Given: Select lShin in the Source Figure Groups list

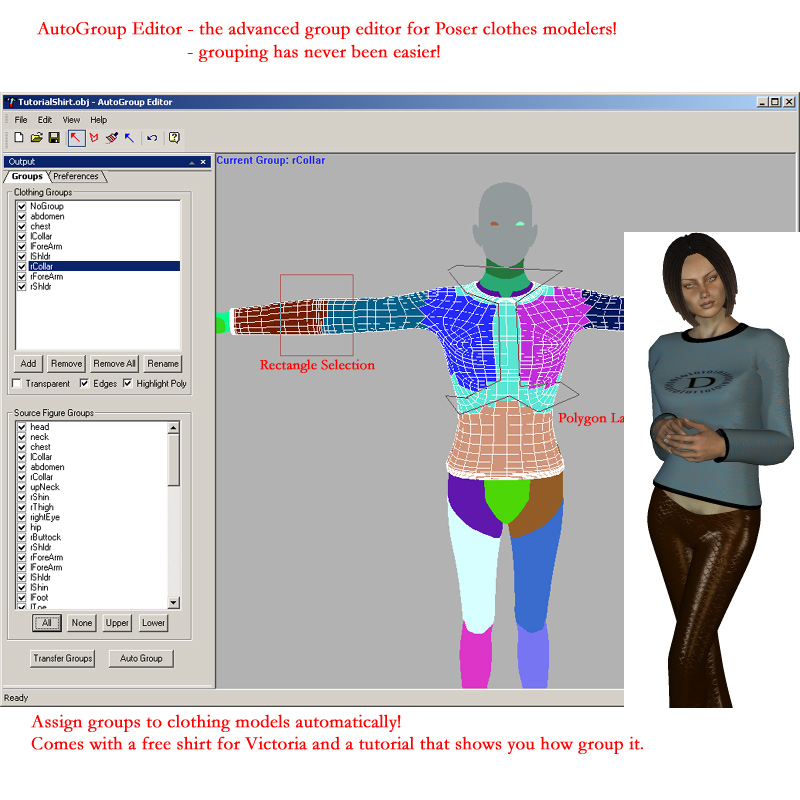Looking at the screenshot, I should pos(39,587).
